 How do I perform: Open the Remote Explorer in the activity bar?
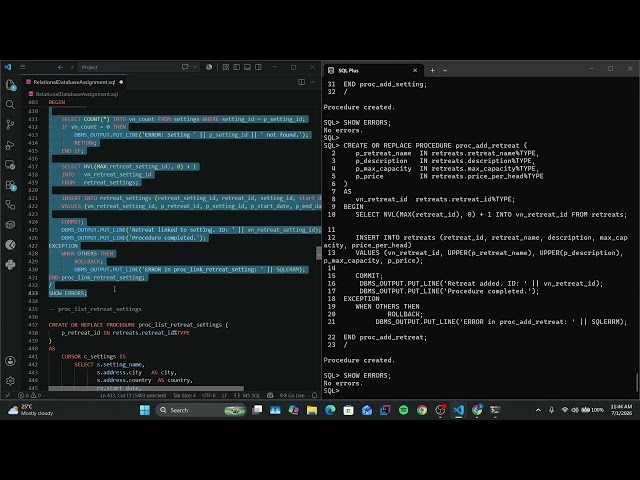coord(10,165)
